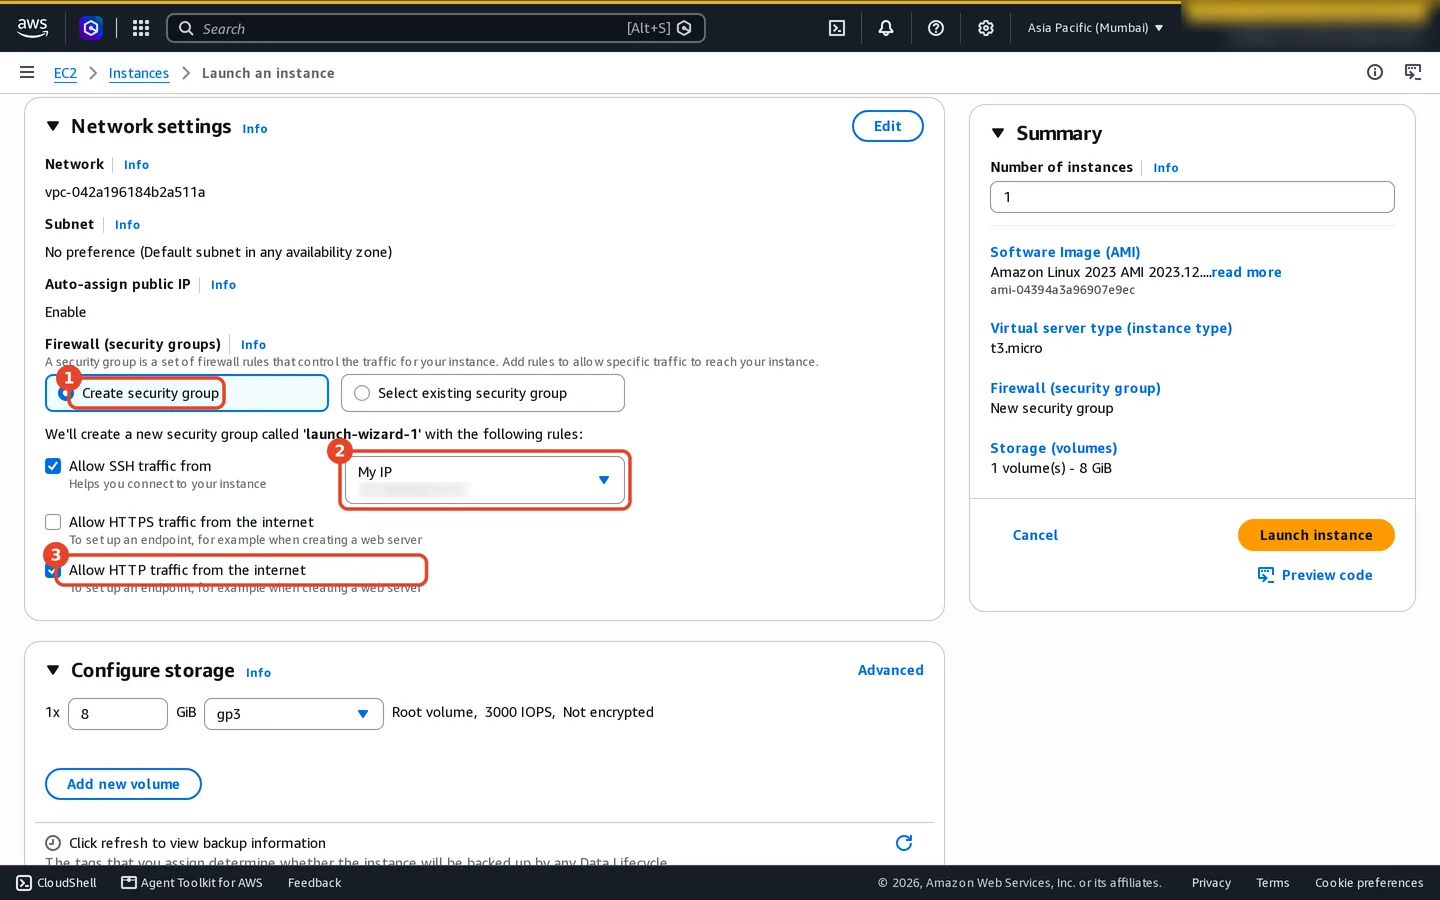Enable Allow HTTPS traffic from the internet

click(x=53, y=522)
